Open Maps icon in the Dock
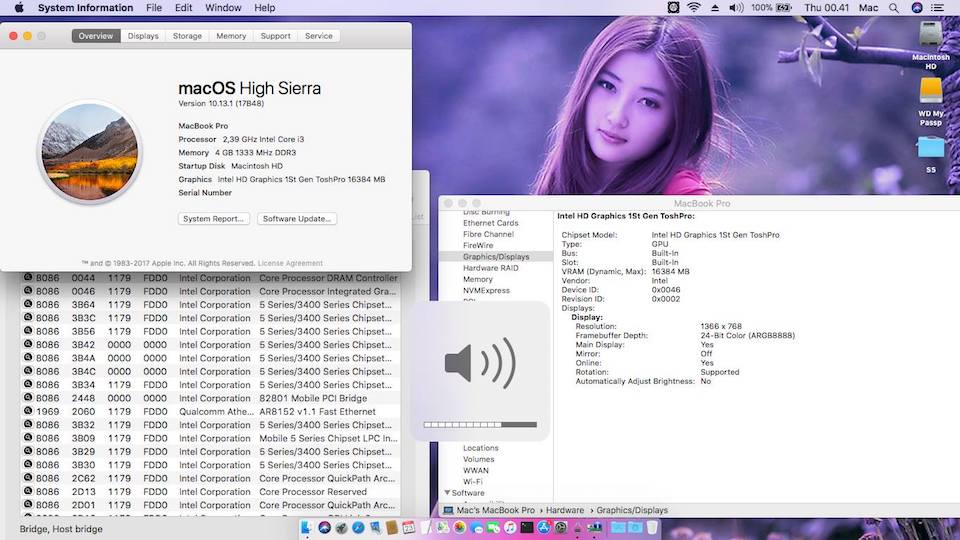This screenshot has height=540, width=960. (x=443, y=527)
